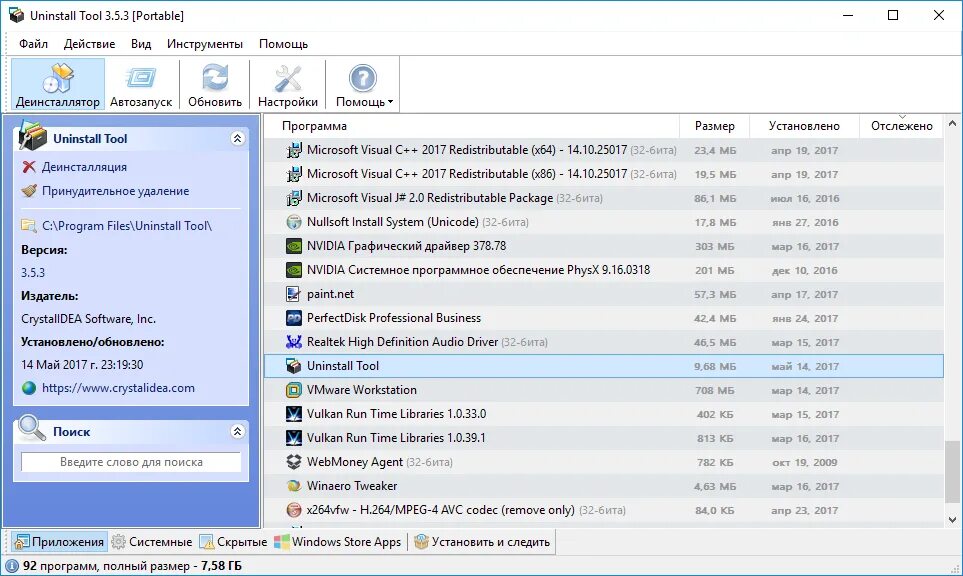The image size is (963, 576).
Task: Click the red X Деинсталляция icon
Action: pyautogui.click(x=29, y=167)
